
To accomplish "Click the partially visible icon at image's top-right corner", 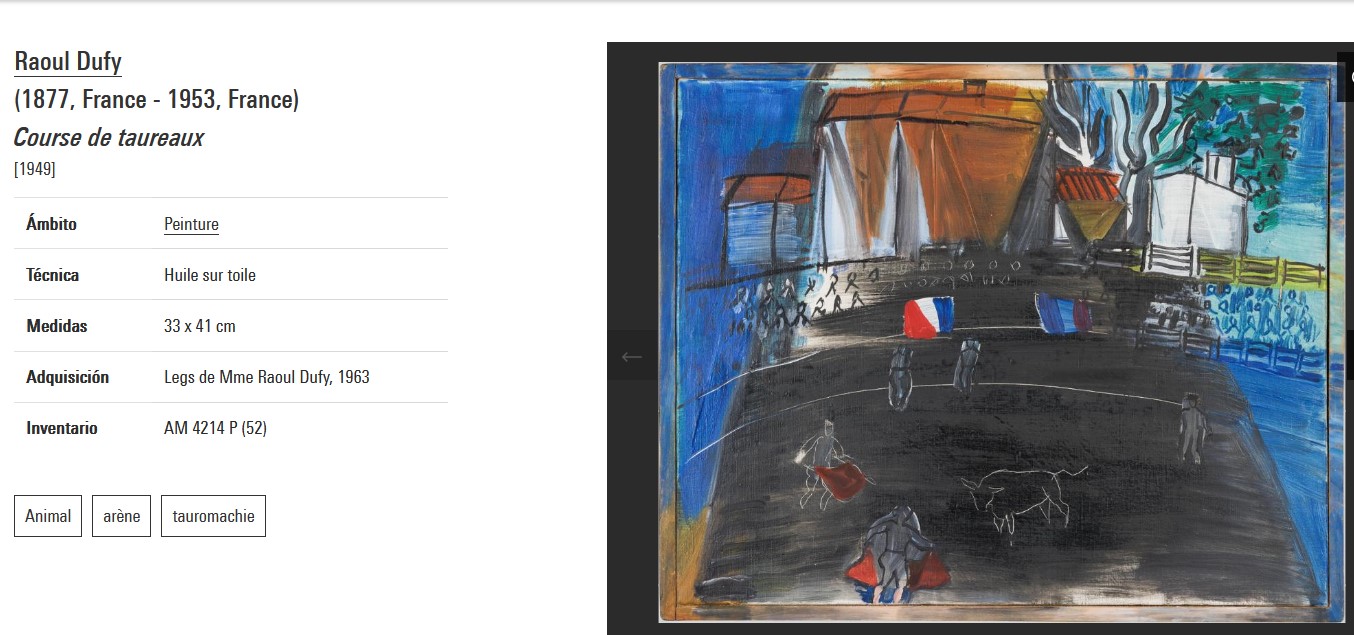I will click(1345, 76).
